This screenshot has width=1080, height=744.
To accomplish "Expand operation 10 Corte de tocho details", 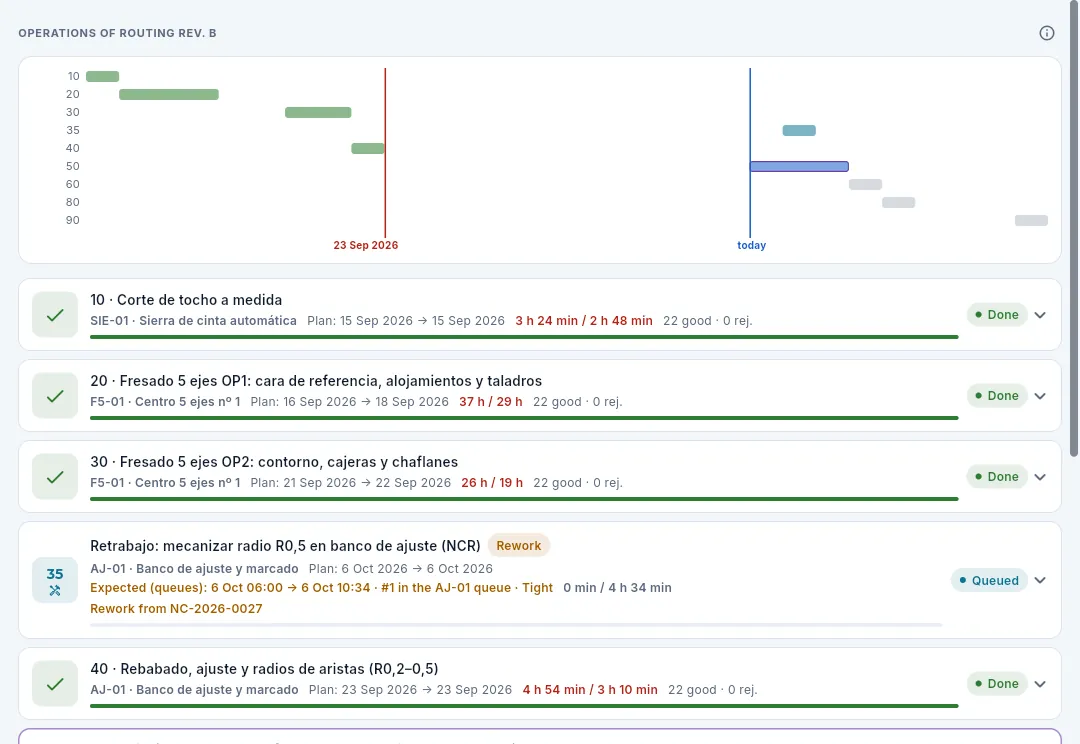I will [1040, 315].
